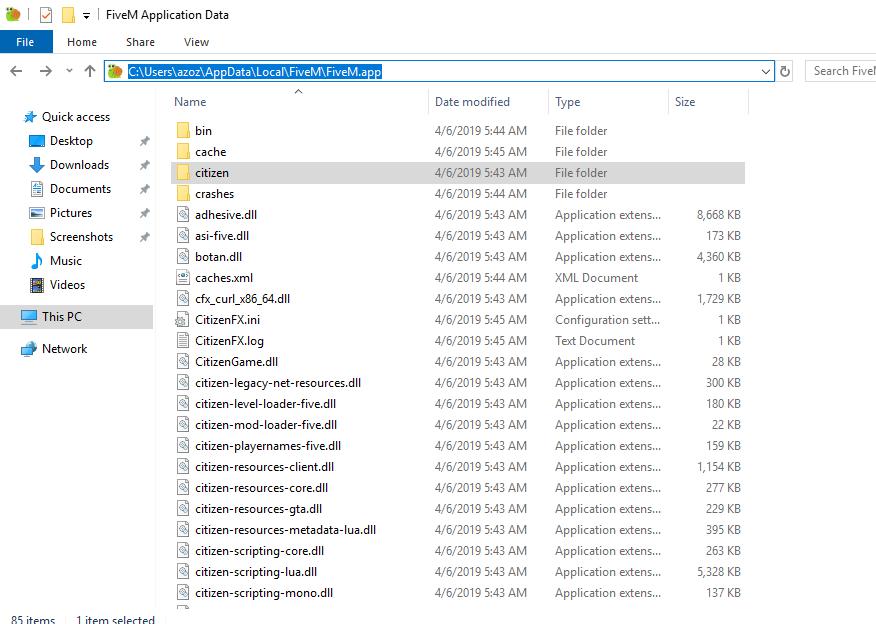The height and width of the screenshot is (624, 876).
Task: Select the CitizenFX.log text file icon
Action: click(x=183, y=341)
